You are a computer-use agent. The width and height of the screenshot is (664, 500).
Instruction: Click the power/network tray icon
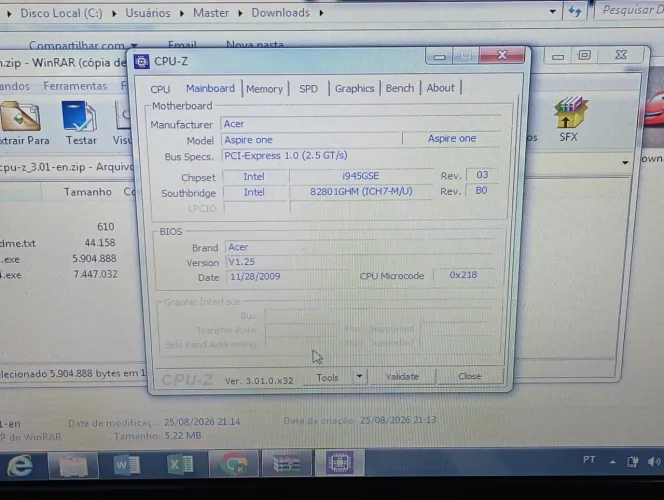[633, 461]
